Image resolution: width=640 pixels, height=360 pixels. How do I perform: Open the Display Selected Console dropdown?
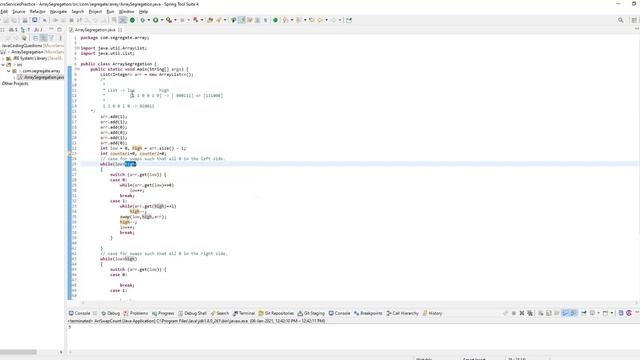click(x=598, y=313)
